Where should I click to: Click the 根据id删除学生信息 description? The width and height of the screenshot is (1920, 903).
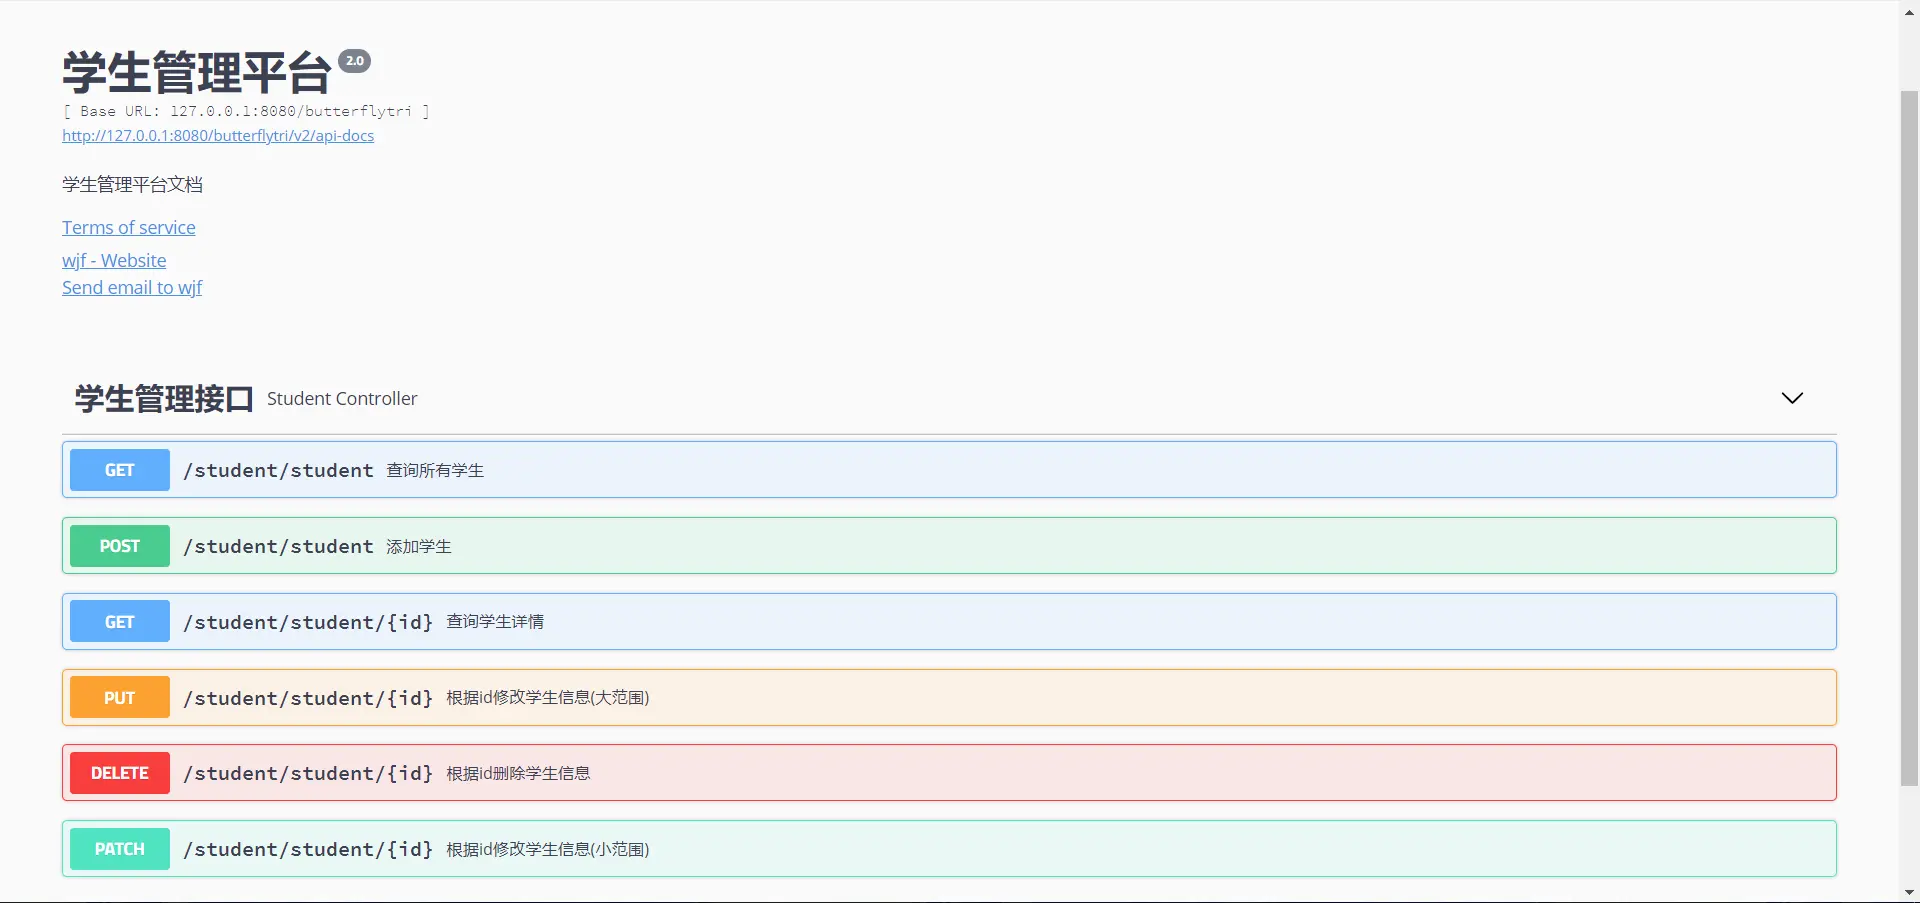point(518,773)
